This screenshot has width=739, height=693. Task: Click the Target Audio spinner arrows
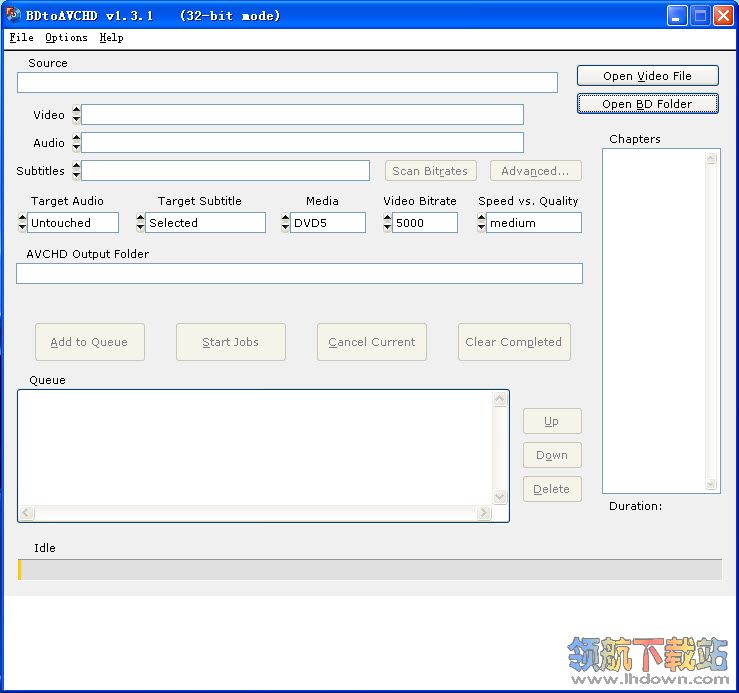pos(22,223)
